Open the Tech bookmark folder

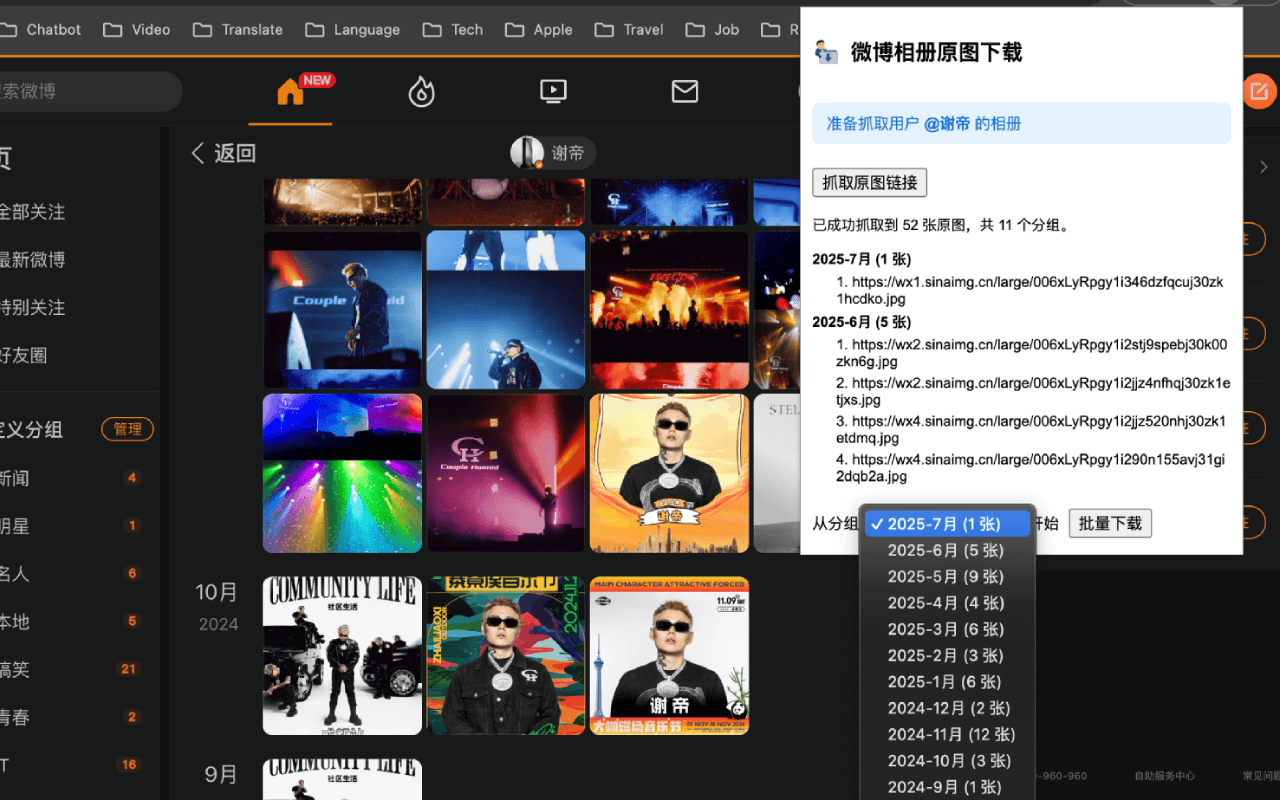coord(453,30)
